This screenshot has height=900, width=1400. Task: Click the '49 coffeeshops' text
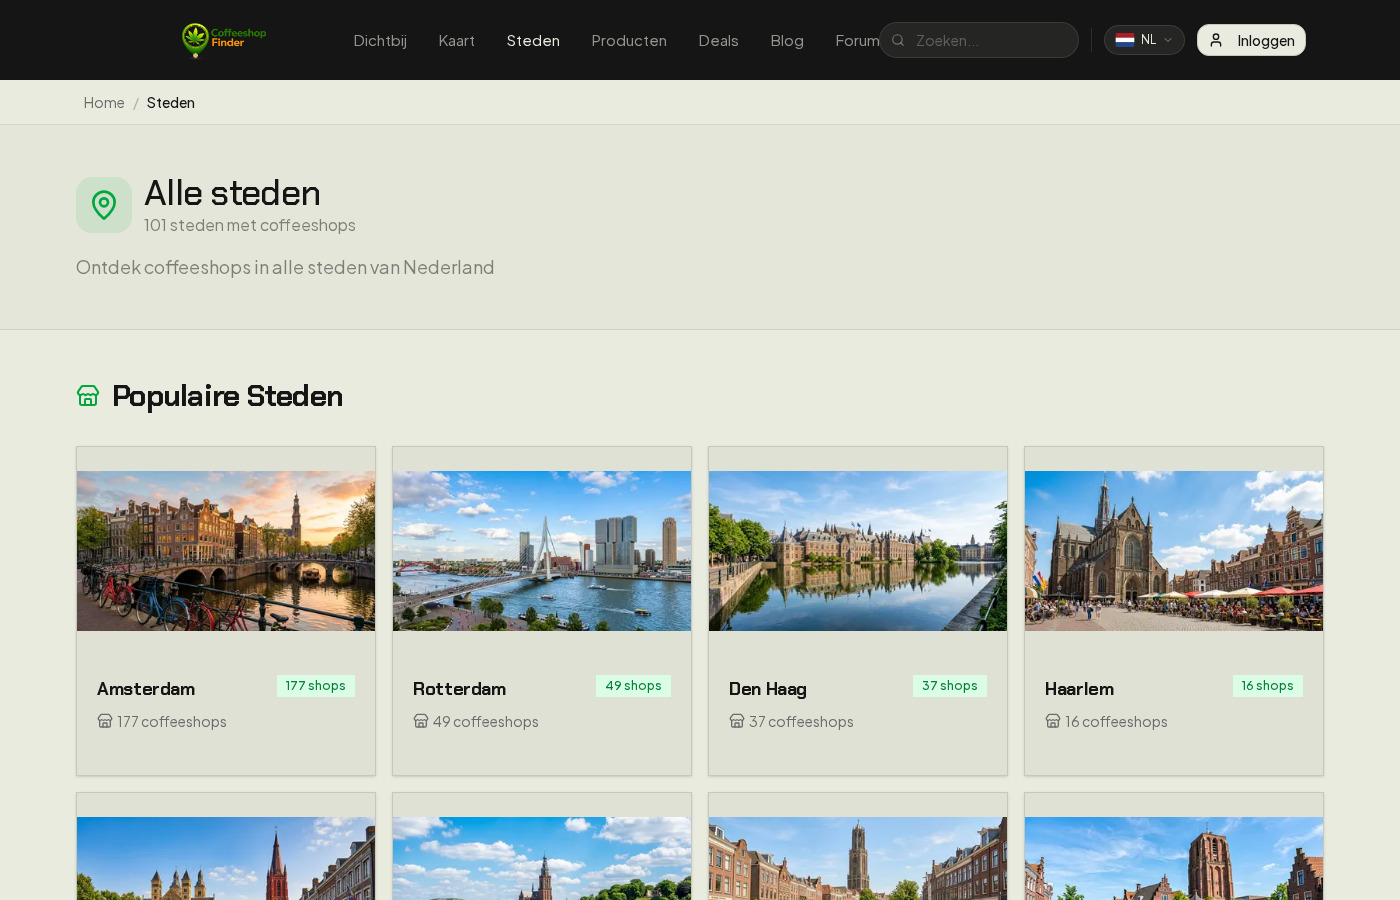486,722
